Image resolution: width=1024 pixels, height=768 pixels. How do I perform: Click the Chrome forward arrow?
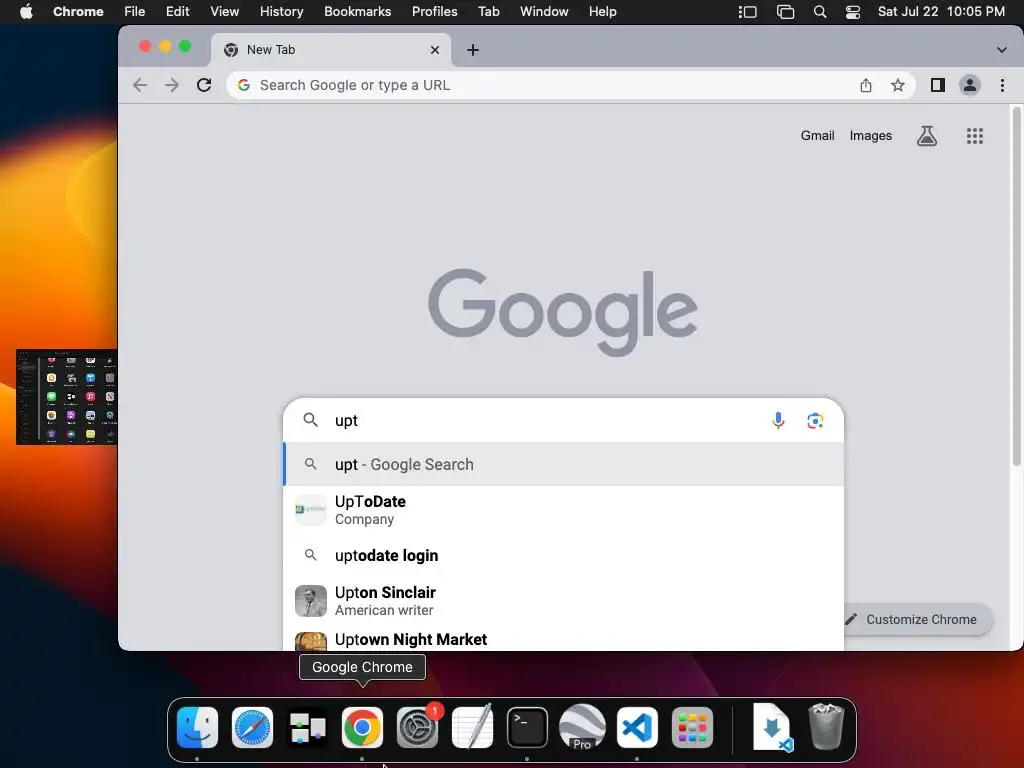[172, 85]
